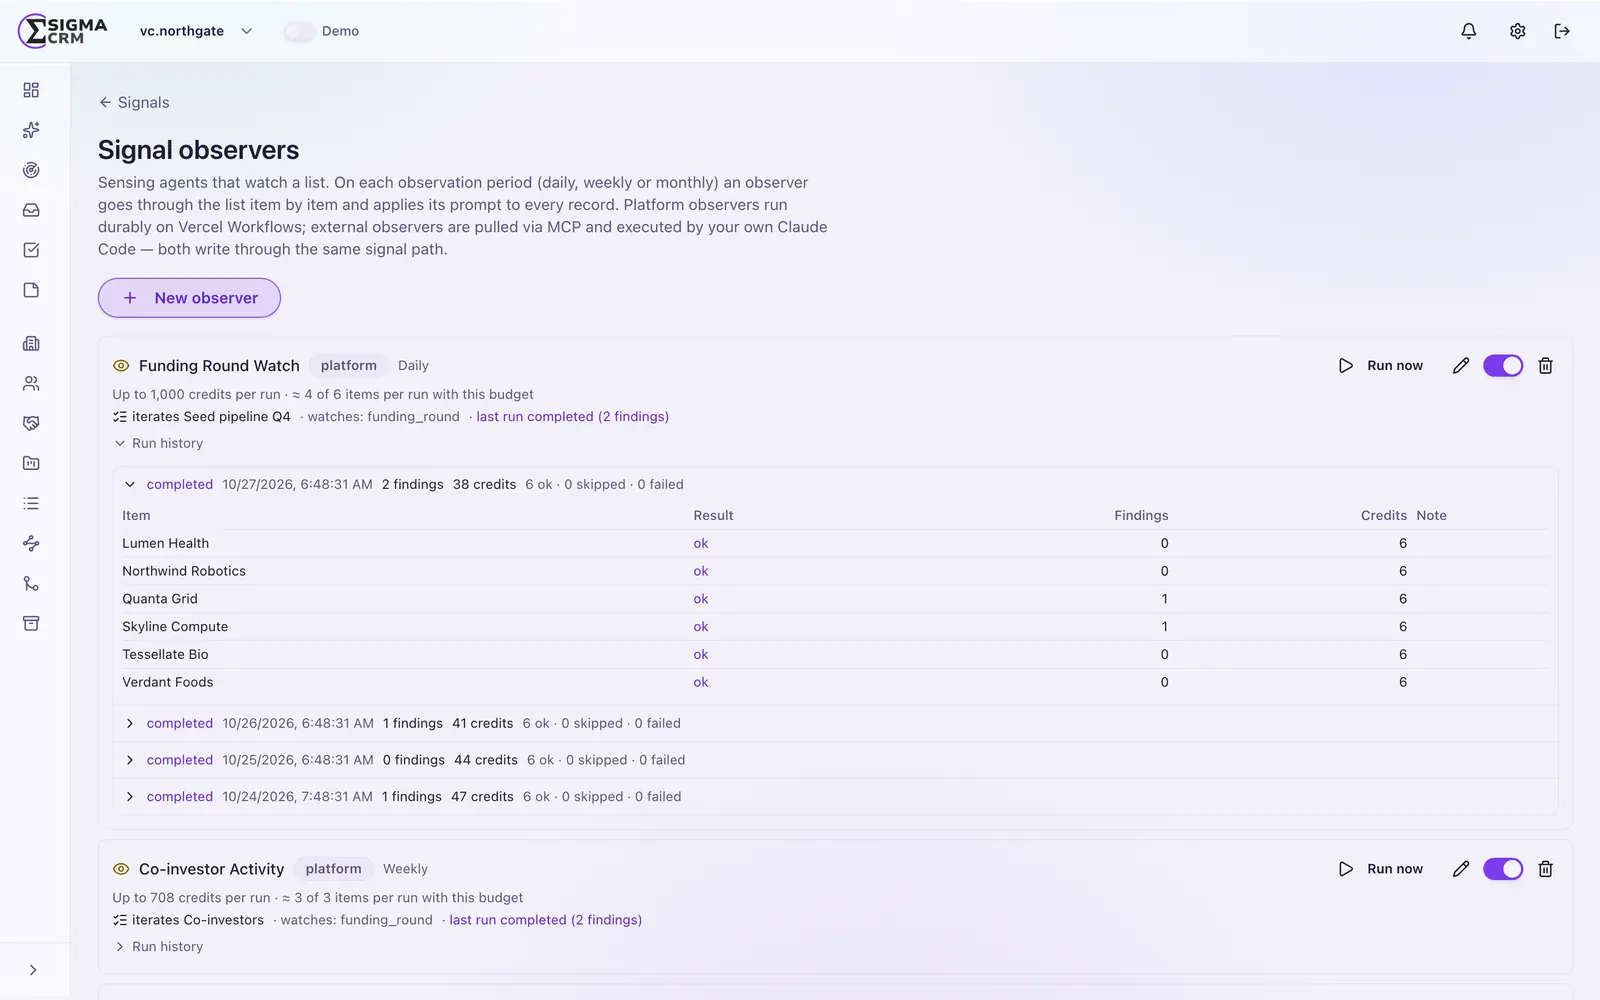Select the Skyline Compute row
The image size is (1600, 1000).
[x=835, y=627]
